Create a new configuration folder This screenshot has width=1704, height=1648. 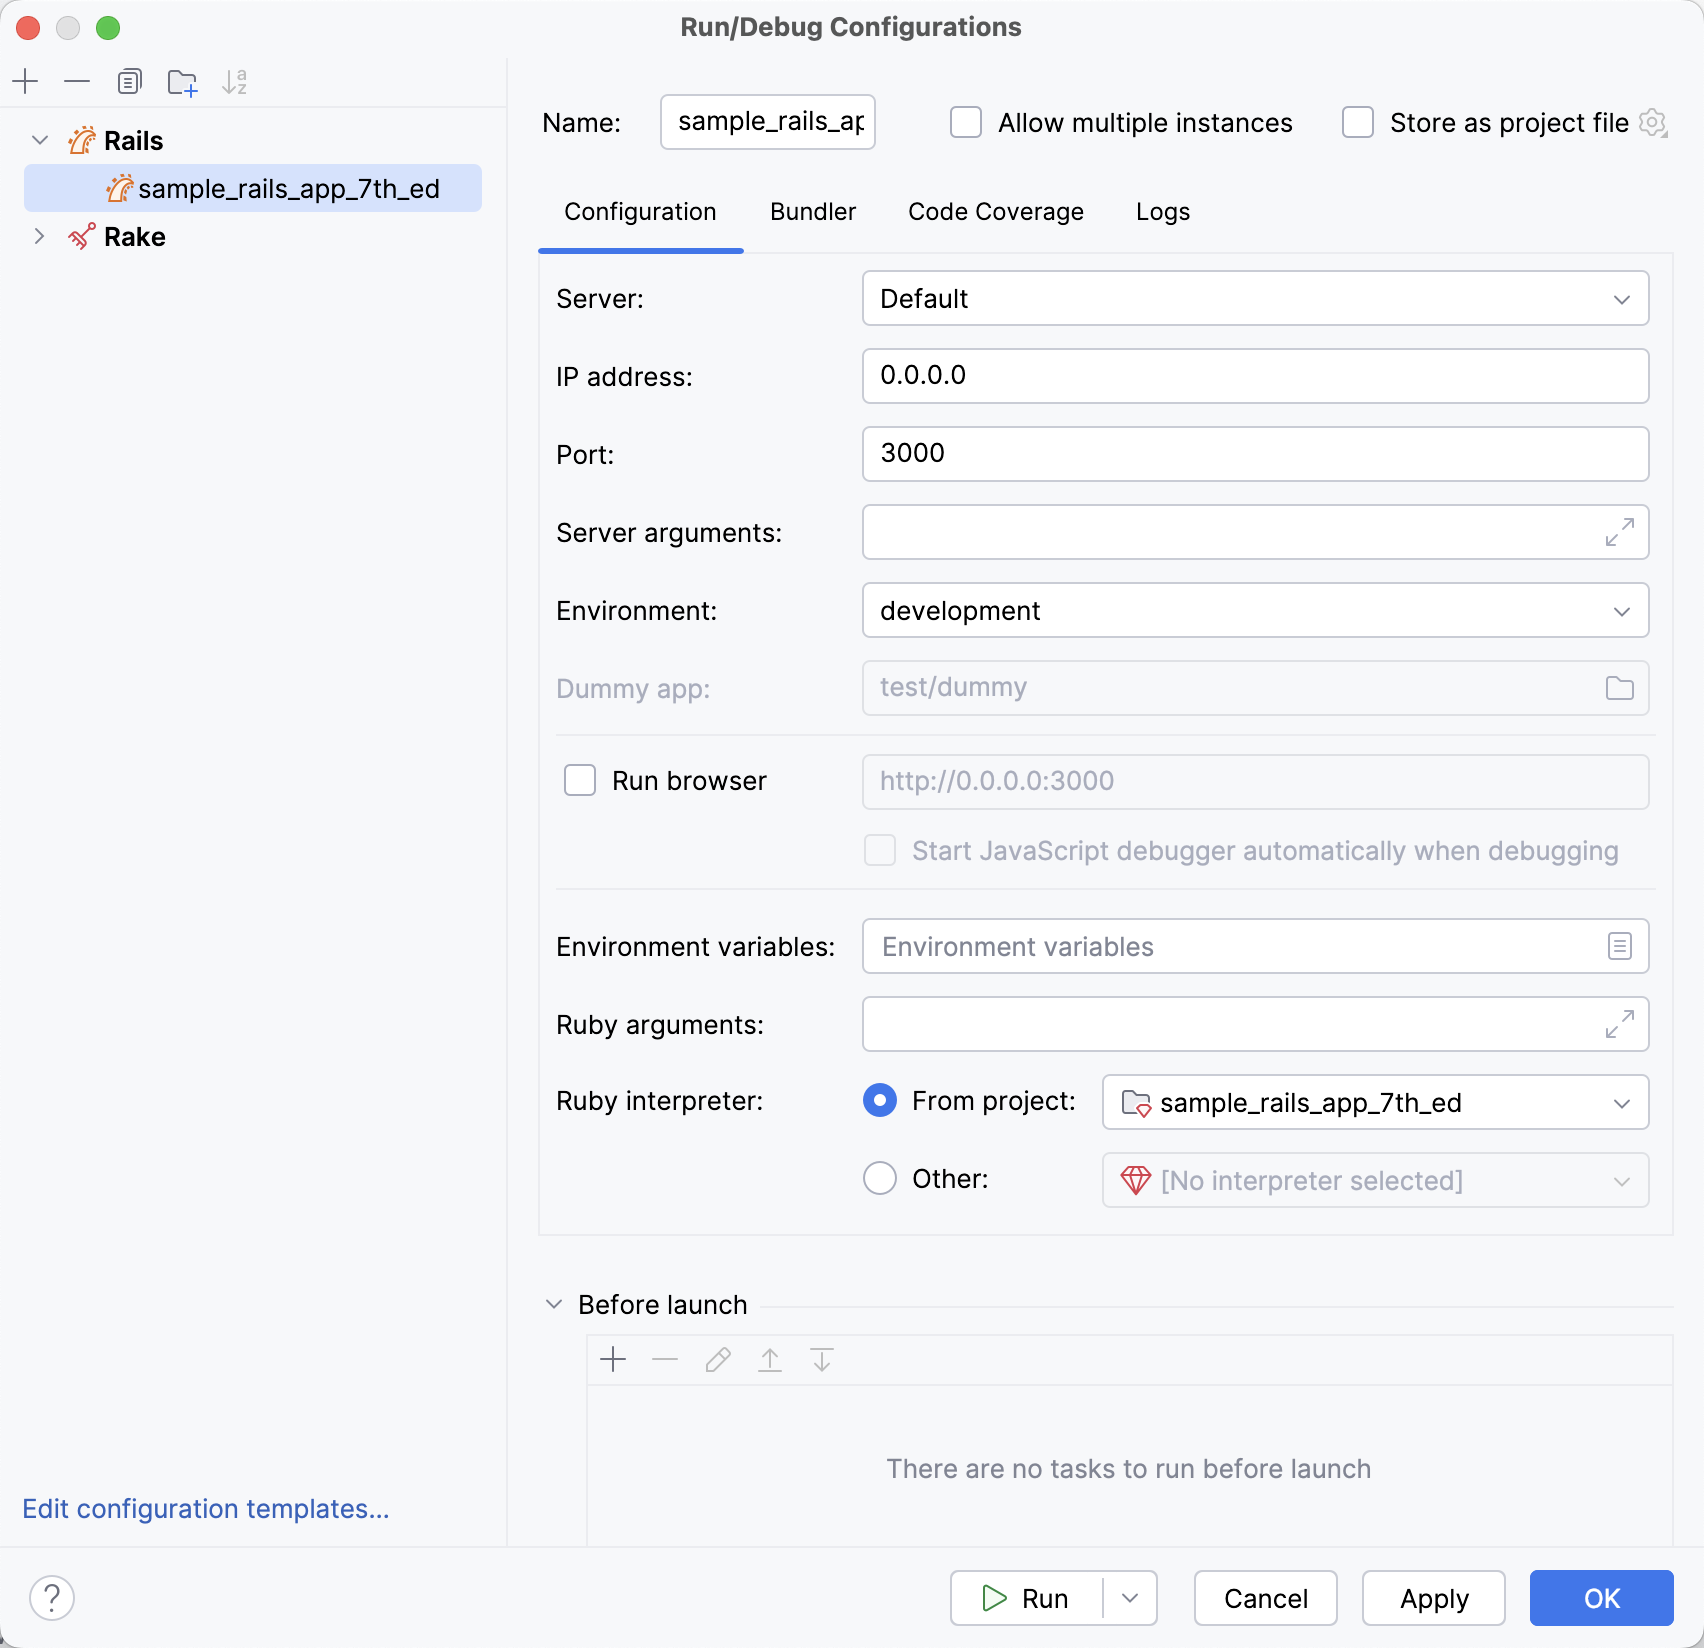pos(181,81)
